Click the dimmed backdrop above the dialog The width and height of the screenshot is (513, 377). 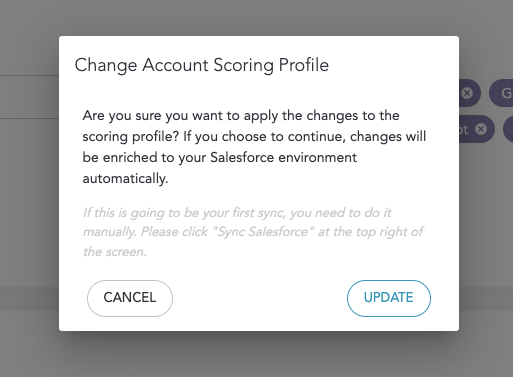pyautogui.click(x=256, y=18)
